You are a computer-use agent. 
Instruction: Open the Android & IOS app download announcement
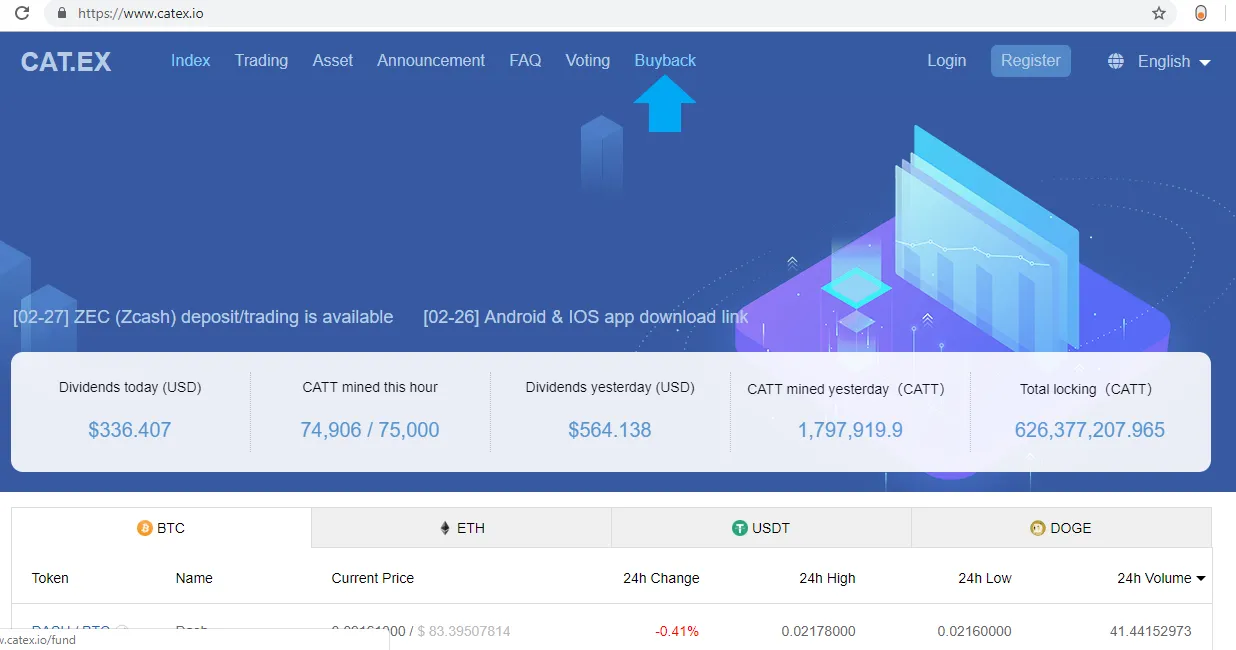[x=586, y=317]
